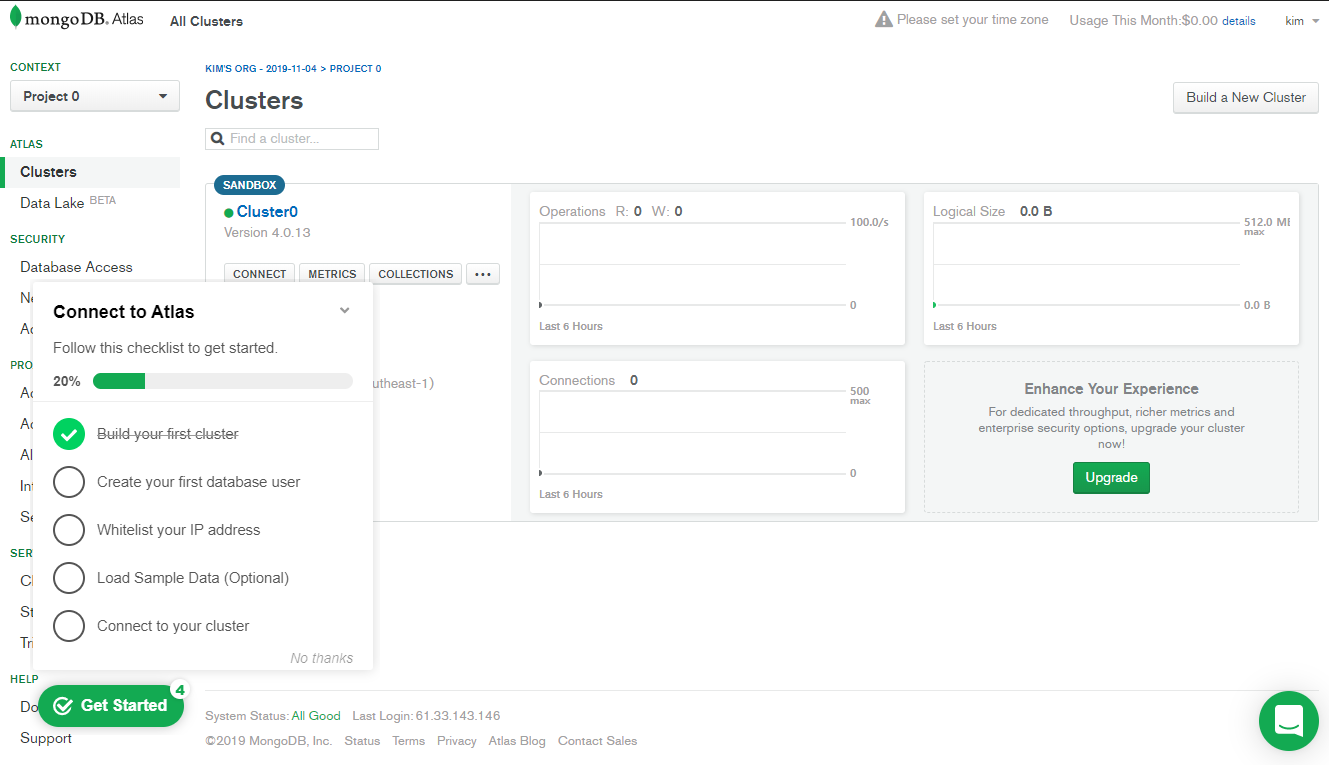Click the Get Started notification badge 4
1329x765 pixels.
[x=179, y=689]
